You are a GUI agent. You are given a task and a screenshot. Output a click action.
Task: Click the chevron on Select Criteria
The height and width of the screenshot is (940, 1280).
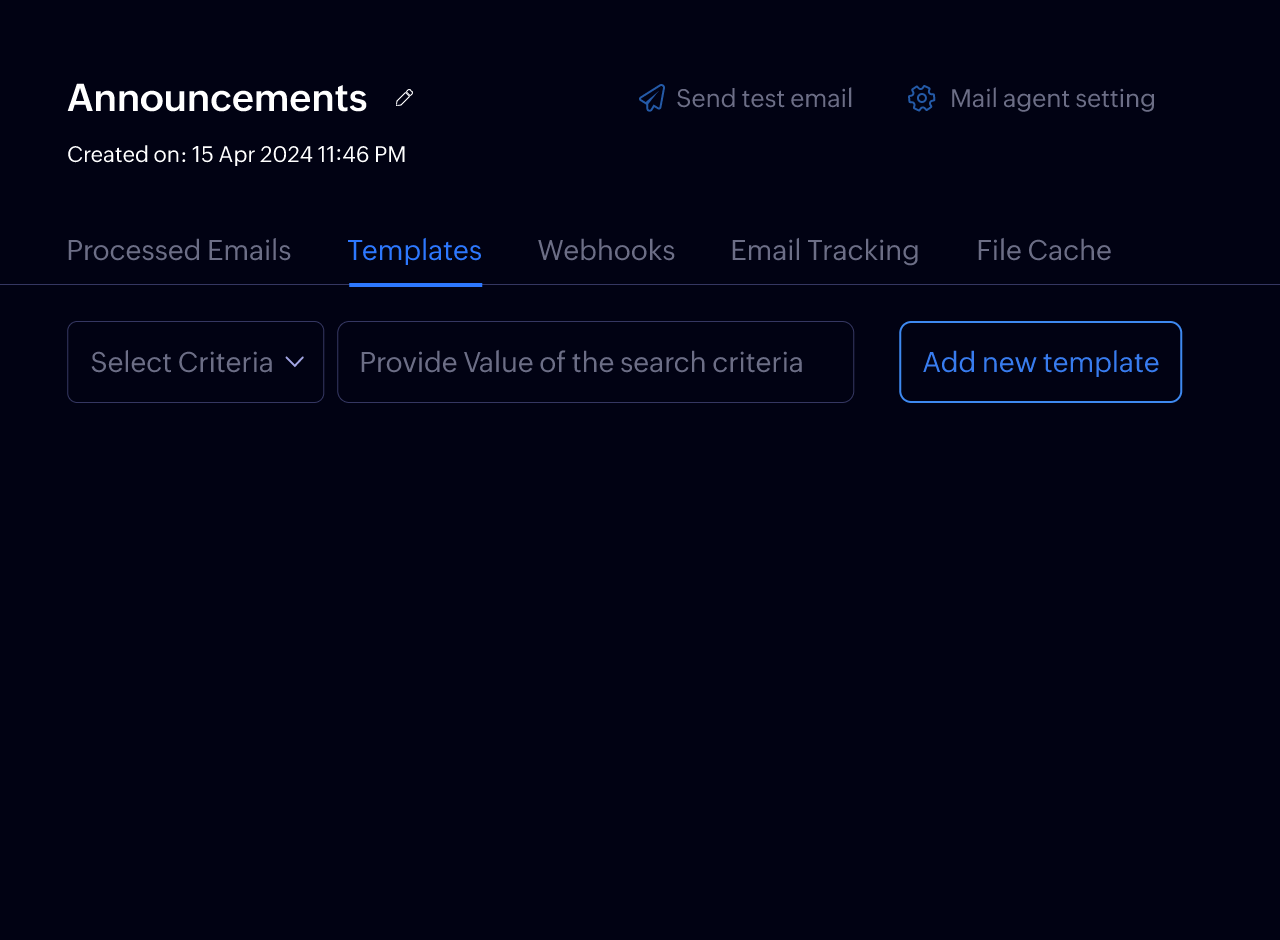coord(295,361)
